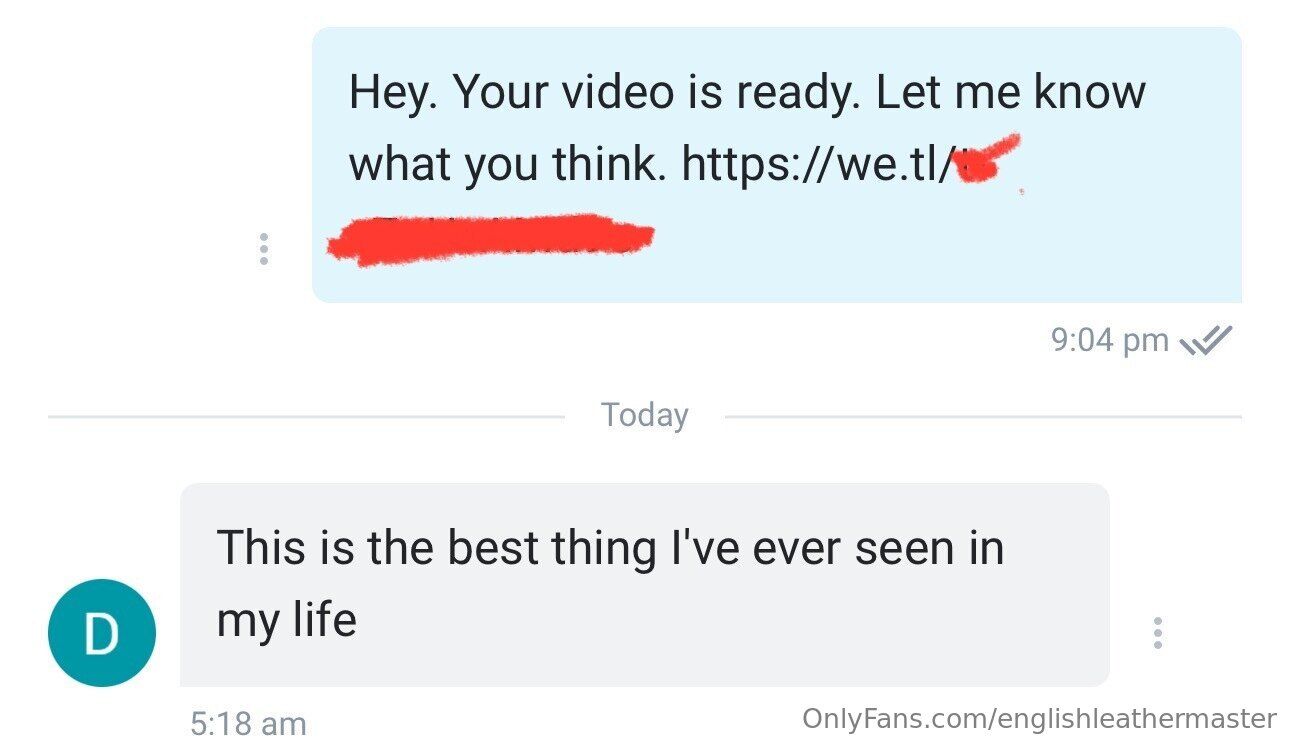Open the teal D profile avatar
The height and width of the screenshot is (748, 1290).
click(x=102, y=633)
